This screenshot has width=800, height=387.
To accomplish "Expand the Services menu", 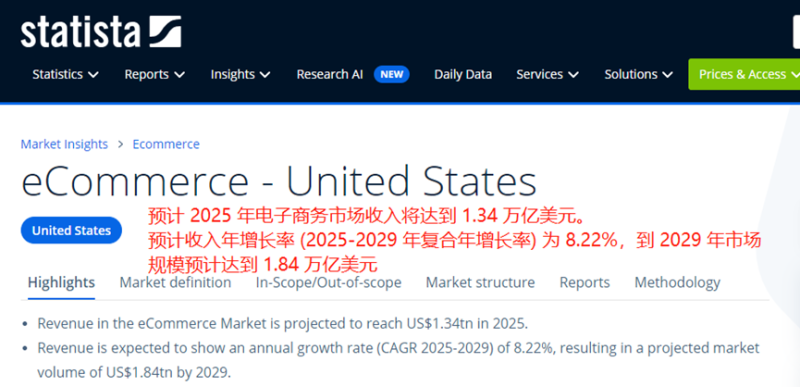I will [547, 74].
